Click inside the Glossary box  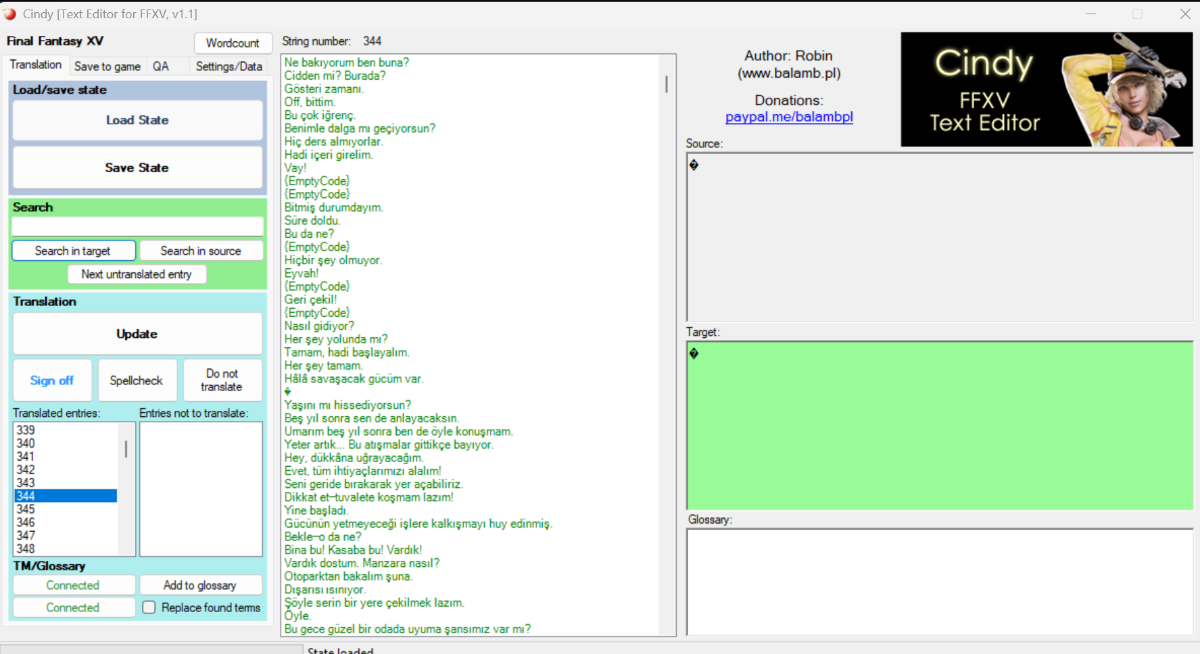(939, 582)
